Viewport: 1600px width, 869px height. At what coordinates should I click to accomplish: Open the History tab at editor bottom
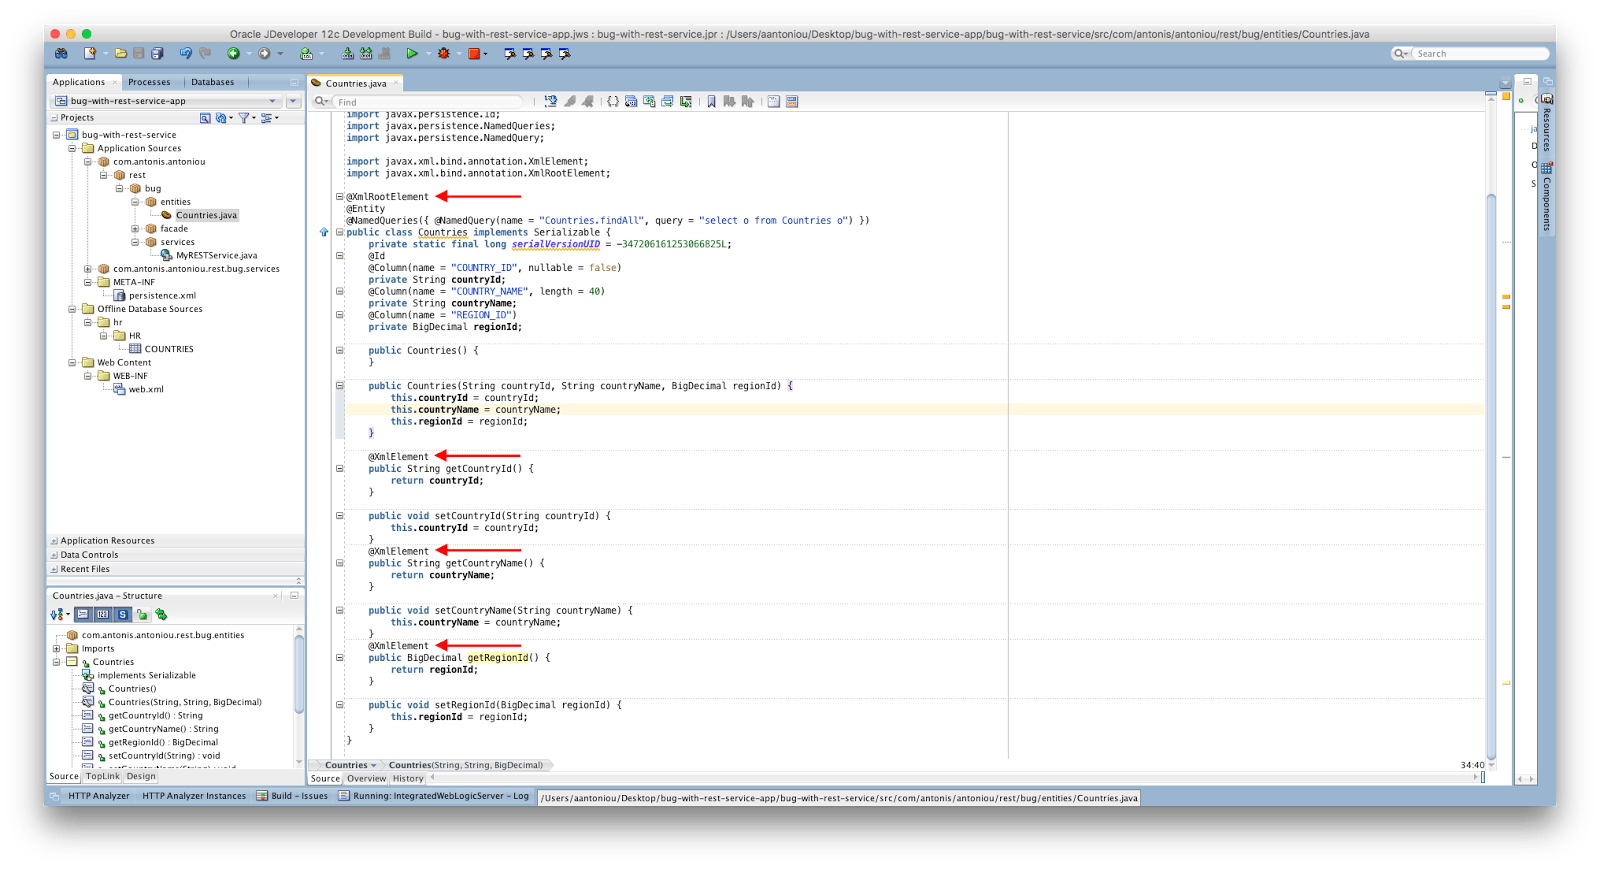point(408,779)
